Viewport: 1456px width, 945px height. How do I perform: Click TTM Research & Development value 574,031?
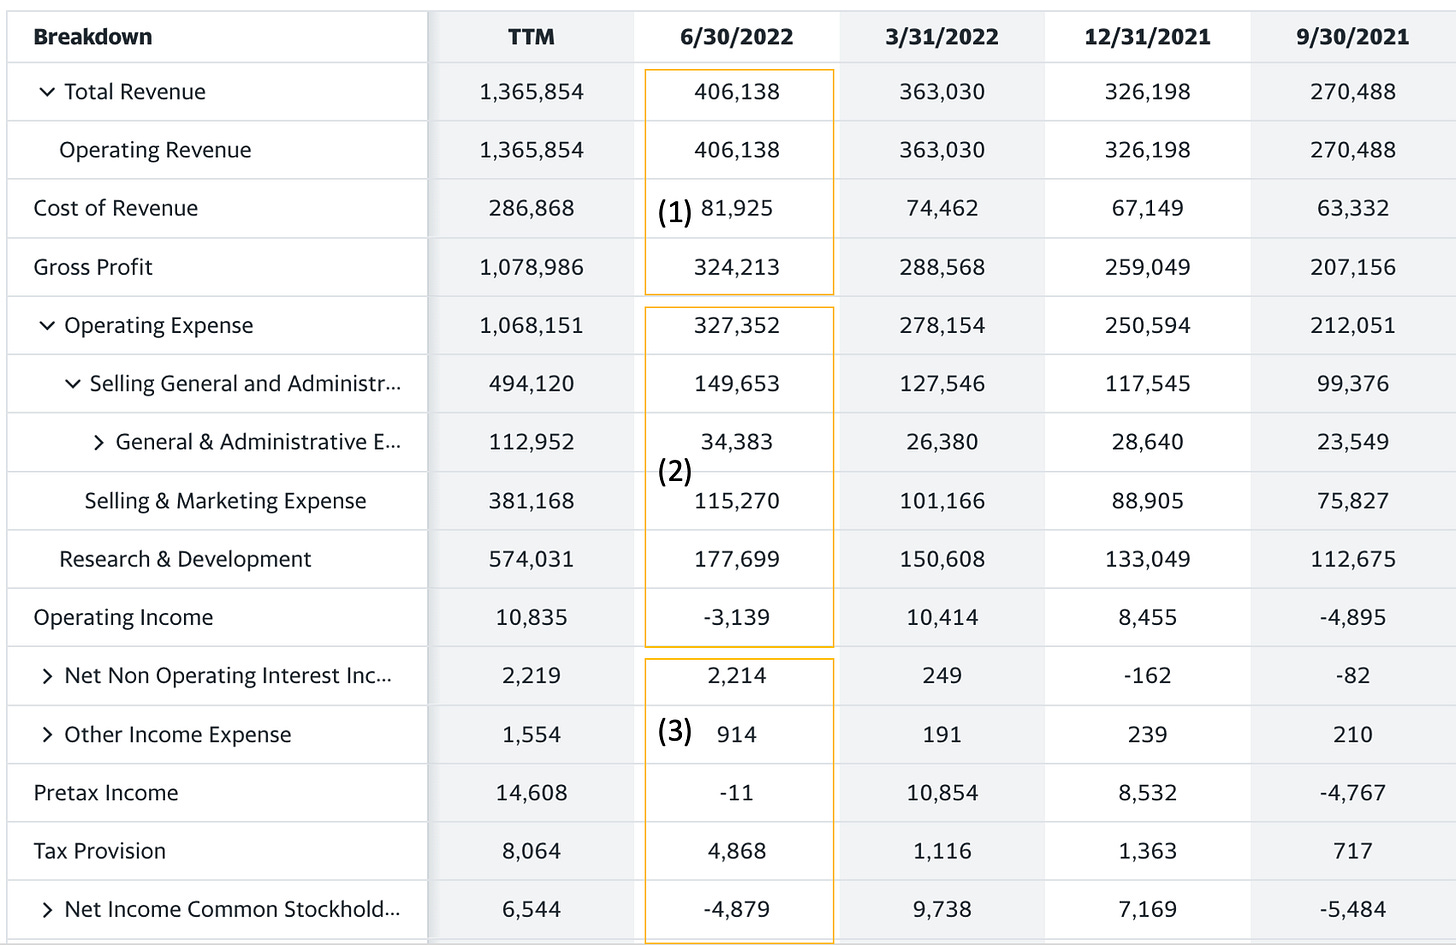(x=531, y=559)
